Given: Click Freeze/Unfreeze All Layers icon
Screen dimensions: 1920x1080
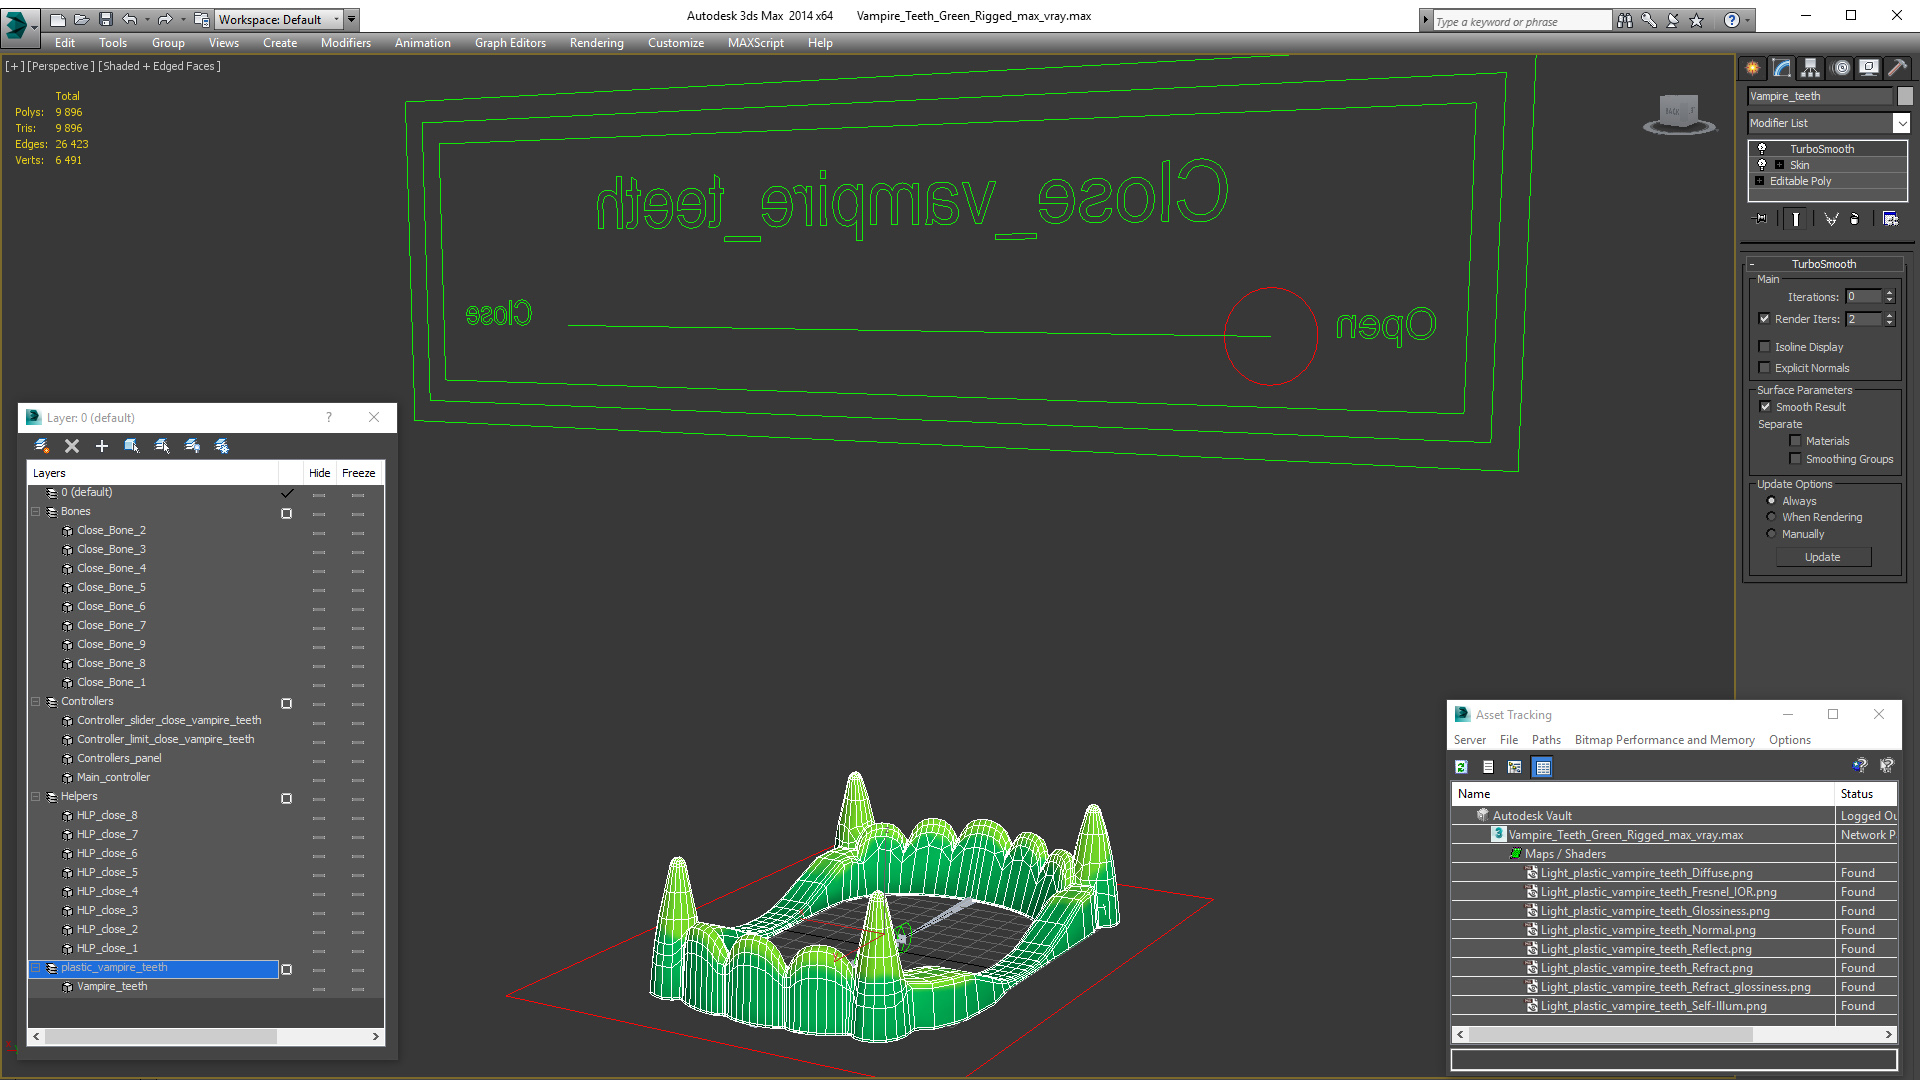Looking at the screenshot, I should pos(222,446).
